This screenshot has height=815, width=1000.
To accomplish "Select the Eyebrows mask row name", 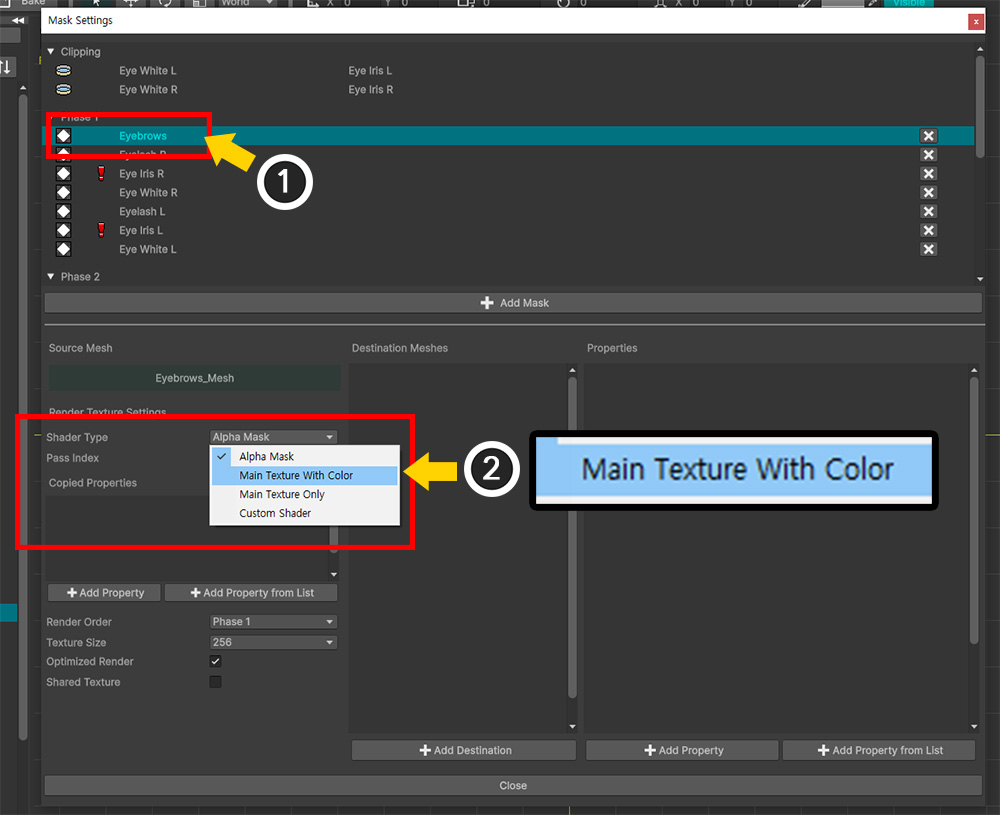I will point(143,136).
